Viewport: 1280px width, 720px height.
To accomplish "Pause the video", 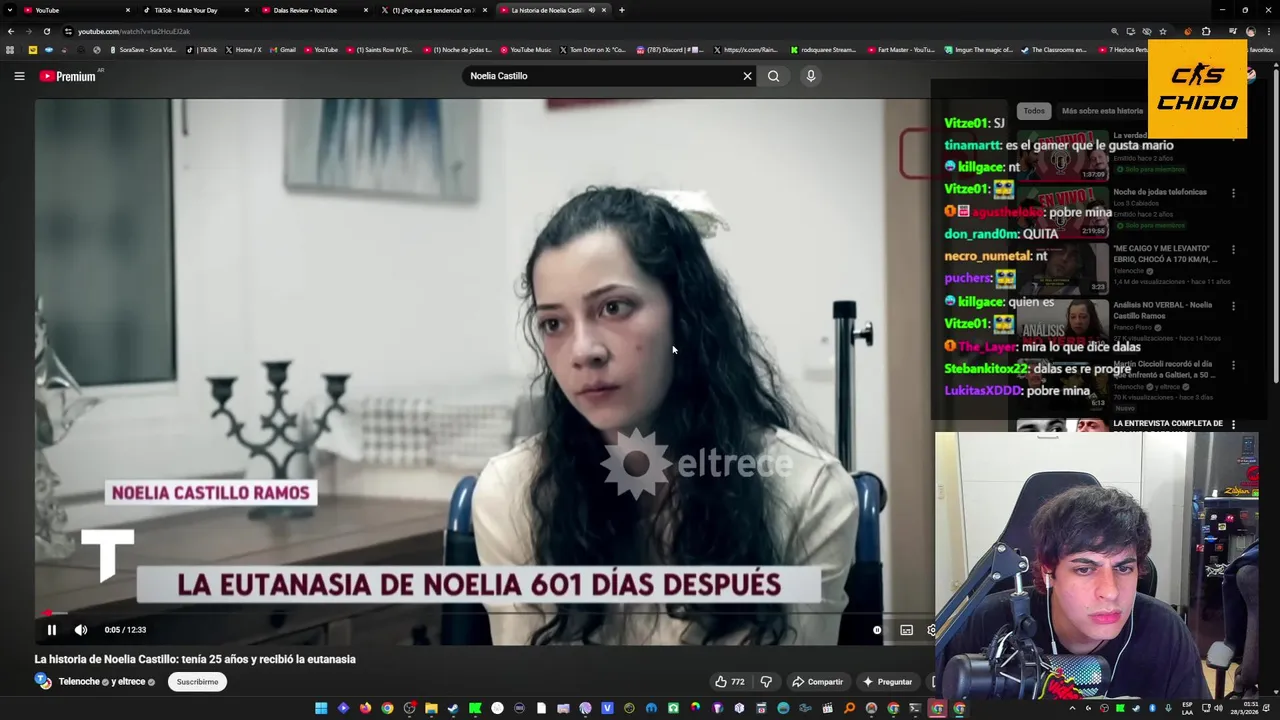I will click(x=52, y=630).
